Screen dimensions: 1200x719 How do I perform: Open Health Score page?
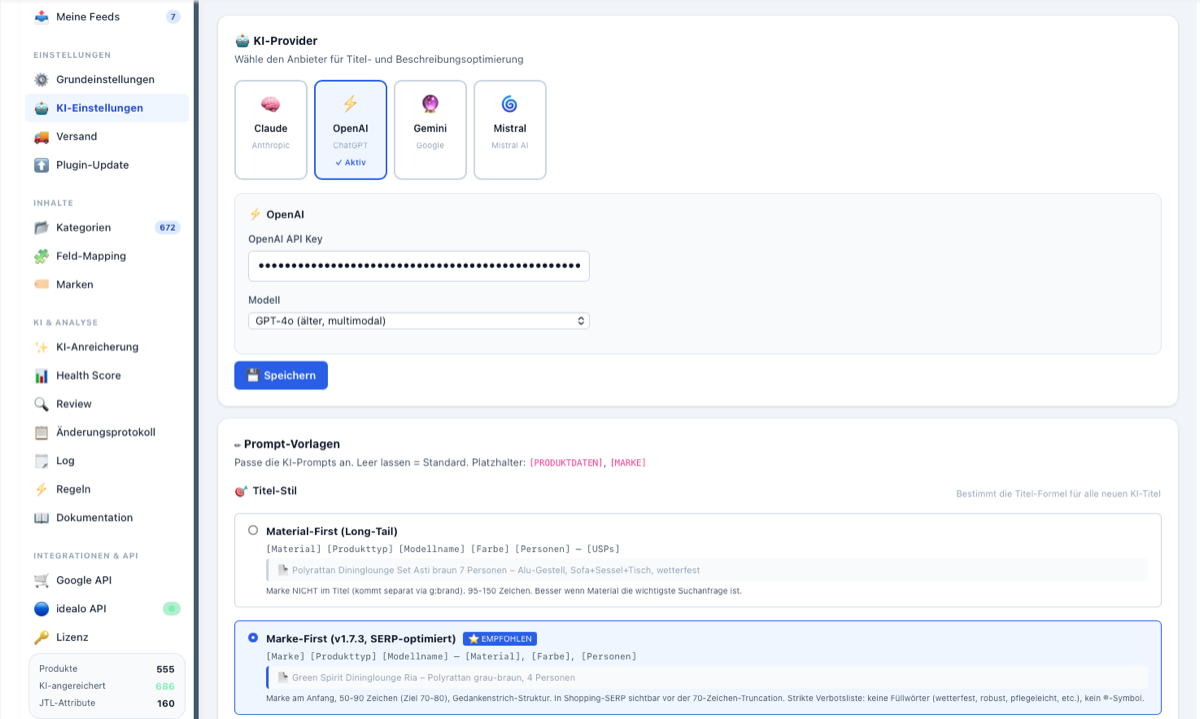coord(107,375)
